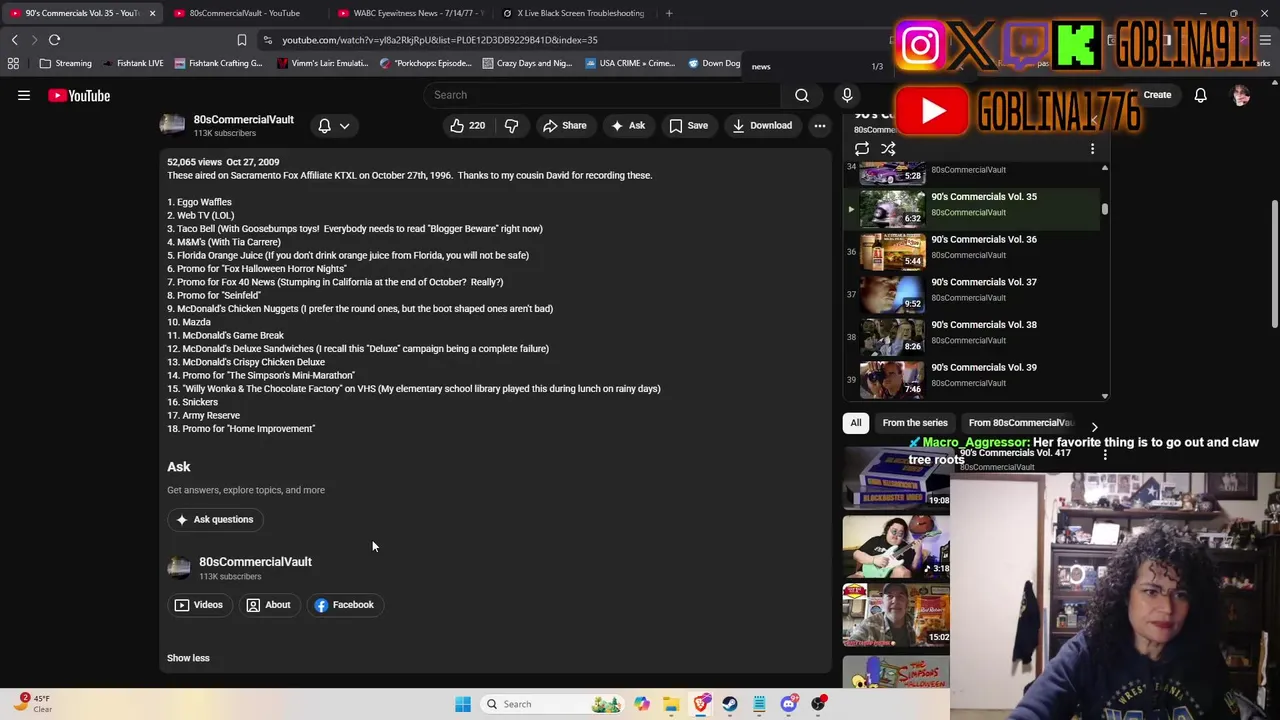Switch to WABC Eyewitness News tab
1280x720 pixels.
pyautogui.click(x=412, y=13)
